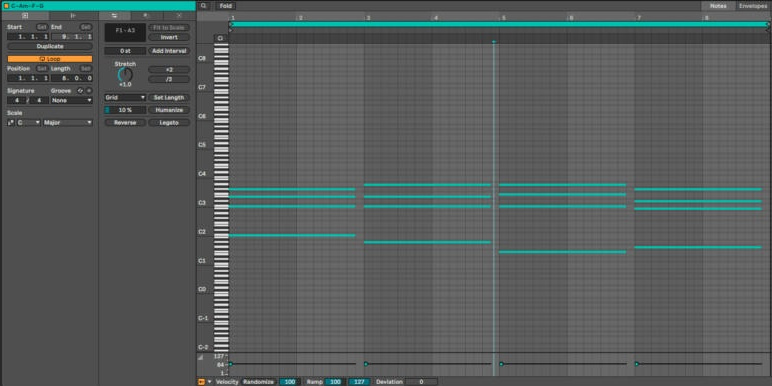Click the C3 key label
Image resolution: width=772 pixels, height=386 pixels.
click(x=202, y=203)
